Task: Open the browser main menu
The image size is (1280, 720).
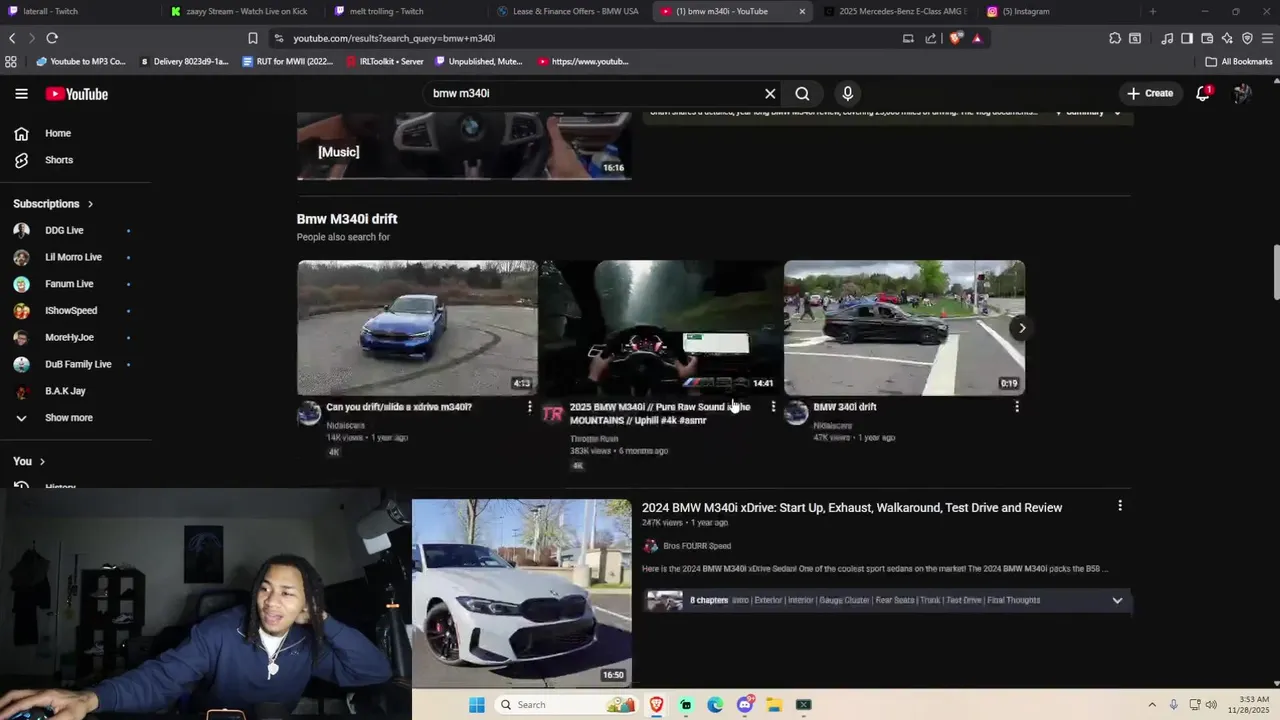Action: click(x=1268, y=38)
